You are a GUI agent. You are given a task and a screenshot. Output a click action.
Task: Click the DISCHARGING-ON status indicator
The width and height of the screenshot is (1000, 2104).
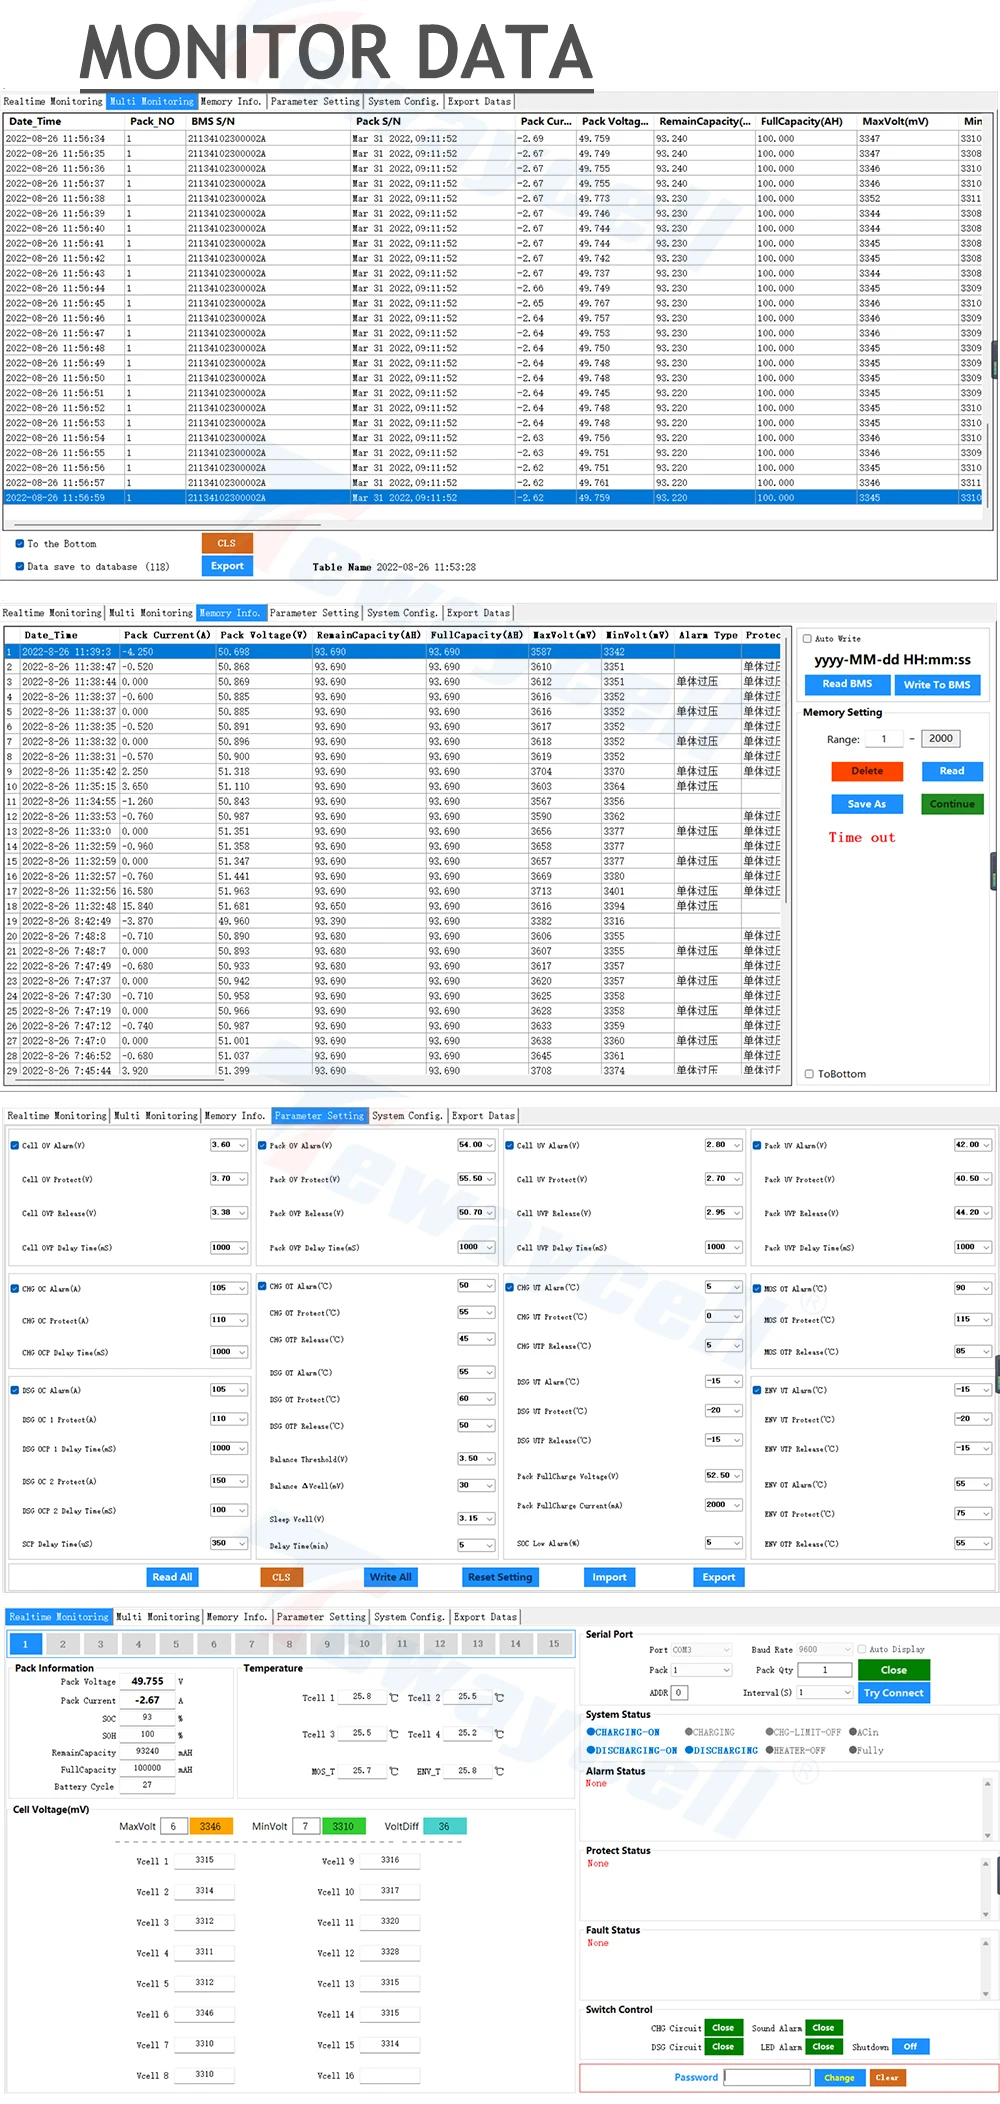pyautogui.click(x=631, y=1750)
